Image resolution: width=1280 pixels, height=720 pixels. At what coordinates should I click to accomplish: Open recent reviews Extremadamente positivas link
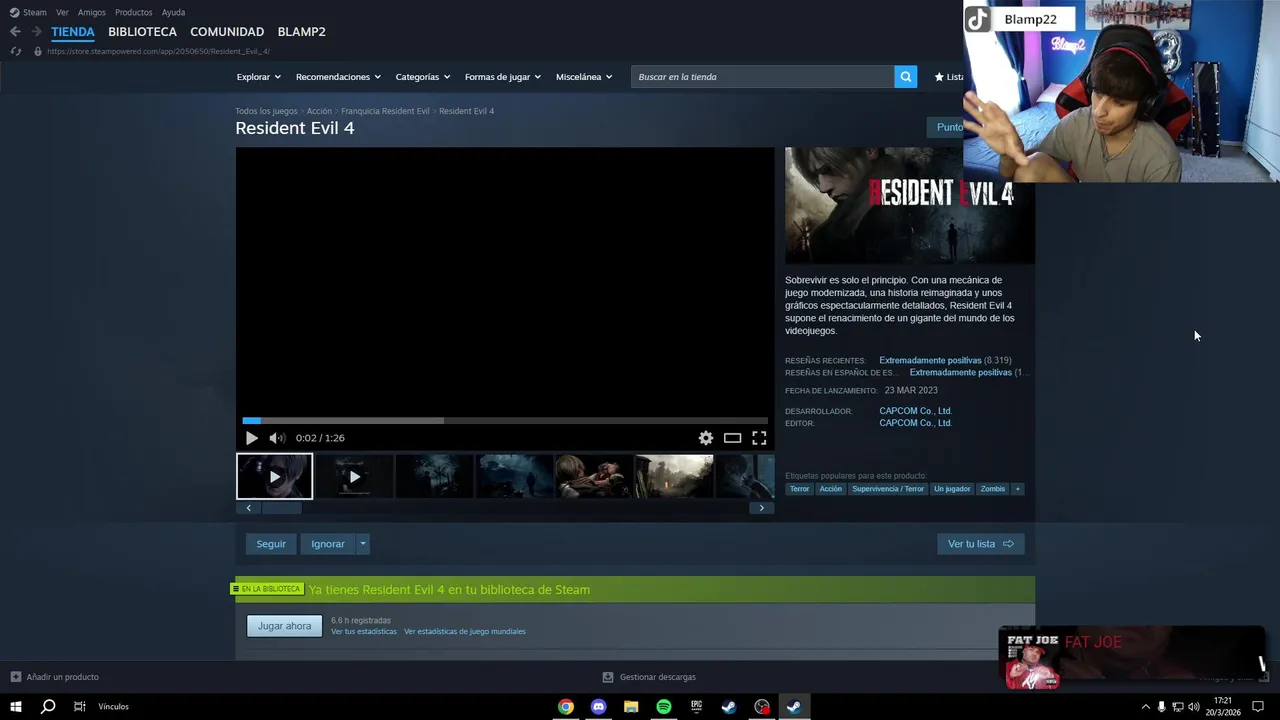930,361
